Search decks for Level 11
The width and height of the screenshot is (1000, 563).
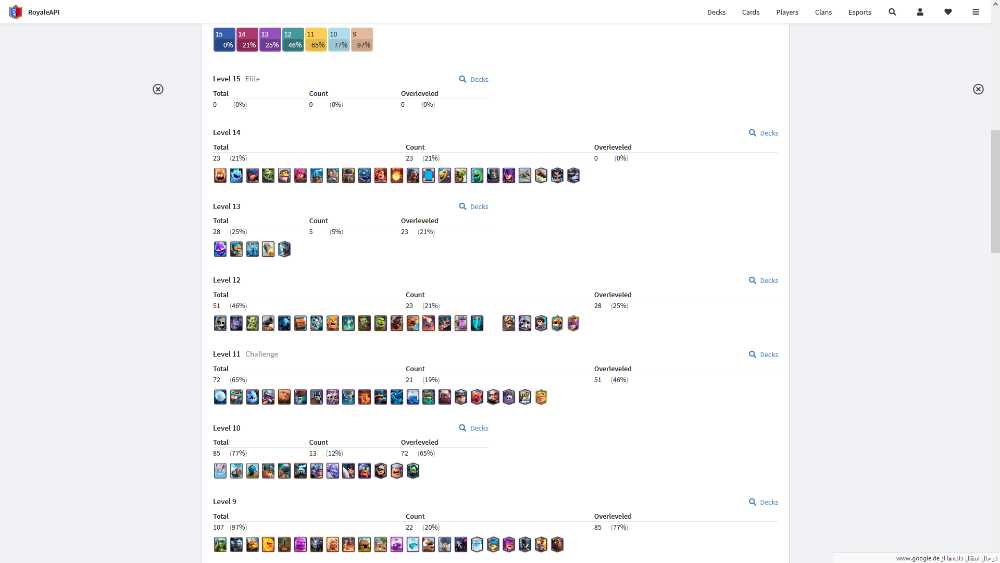(763, 355)
